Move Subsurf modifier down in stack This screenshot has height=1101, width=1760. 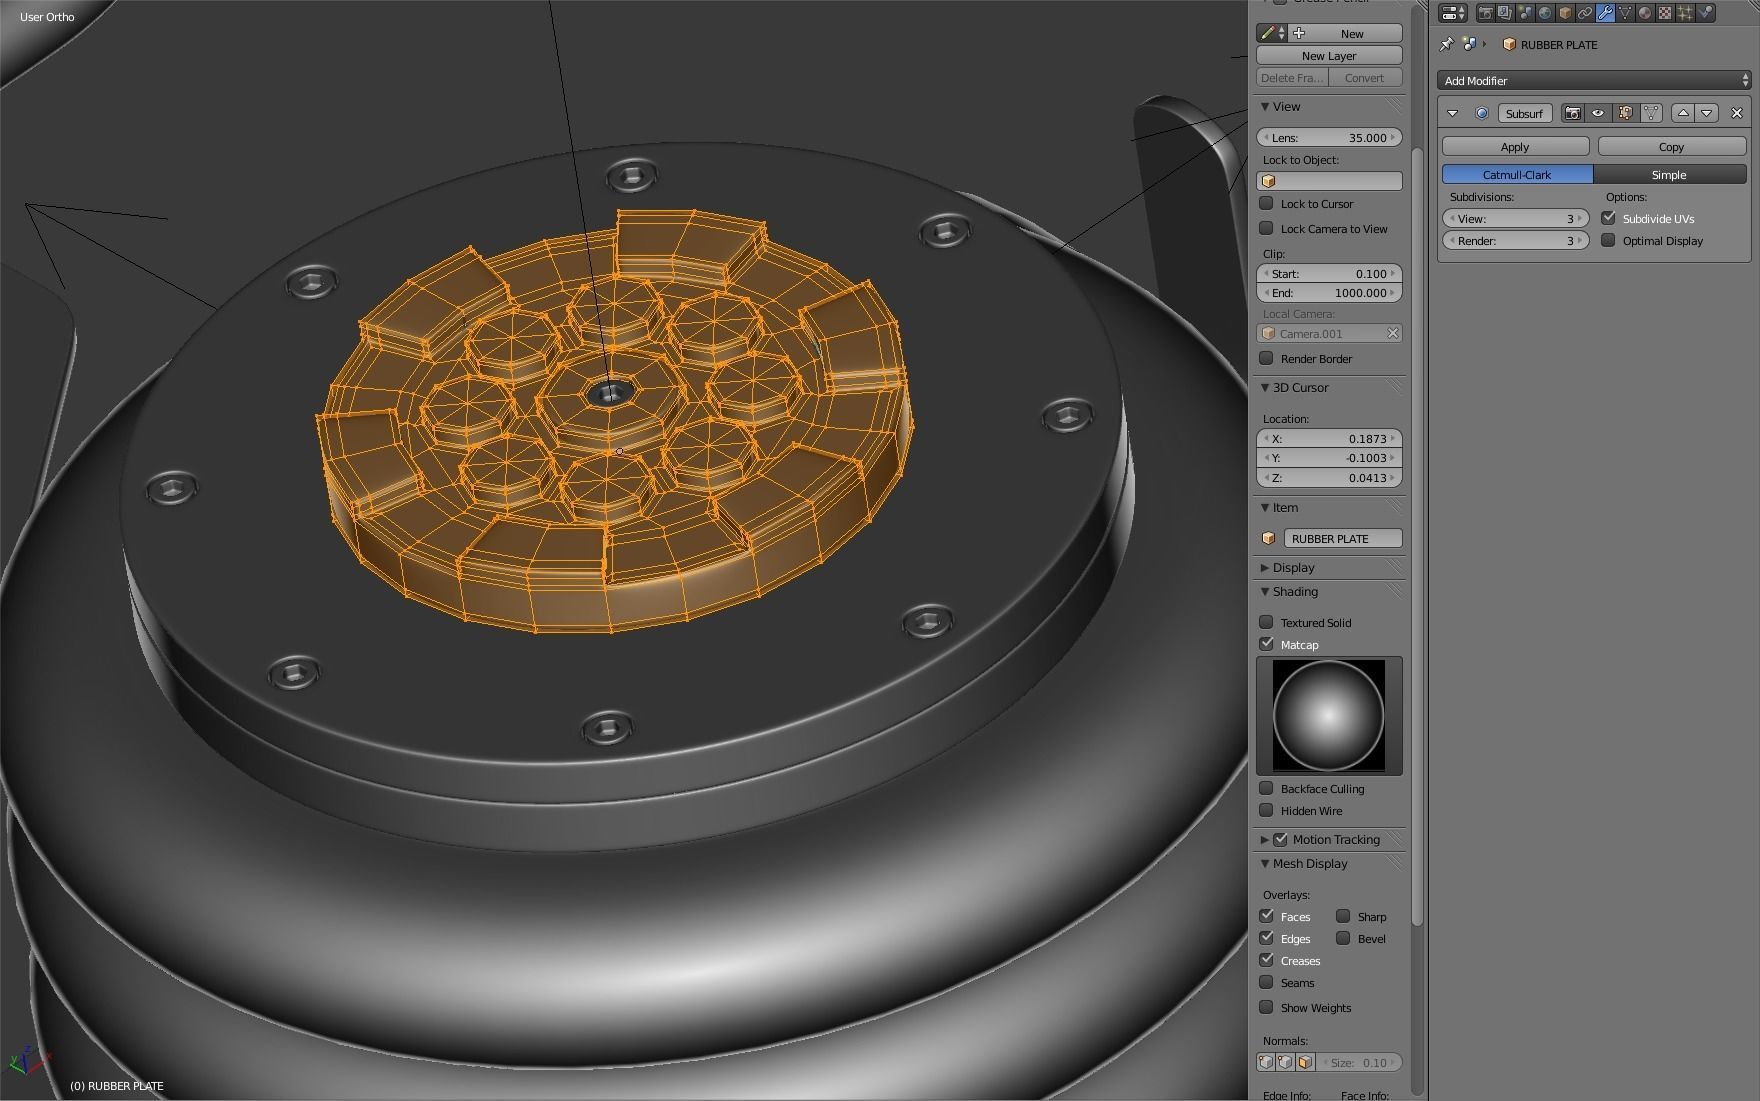pyautogui.click(x=1707, y=113)
